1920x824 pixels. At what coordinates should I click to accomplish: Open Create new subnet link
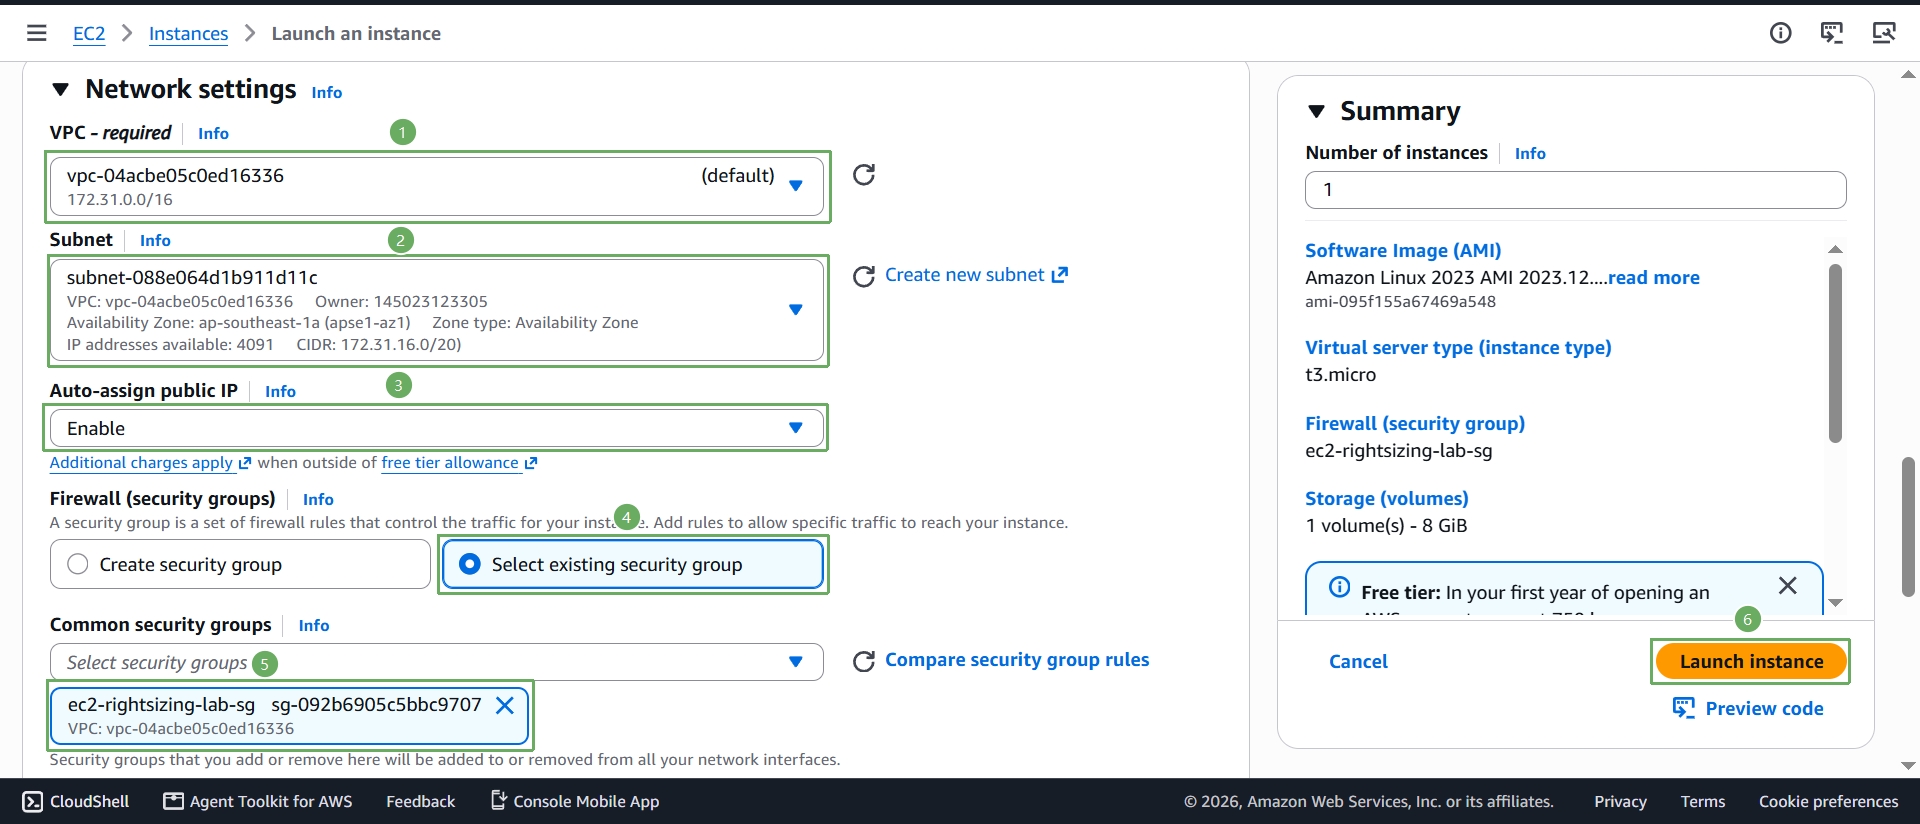coord(976,275)
